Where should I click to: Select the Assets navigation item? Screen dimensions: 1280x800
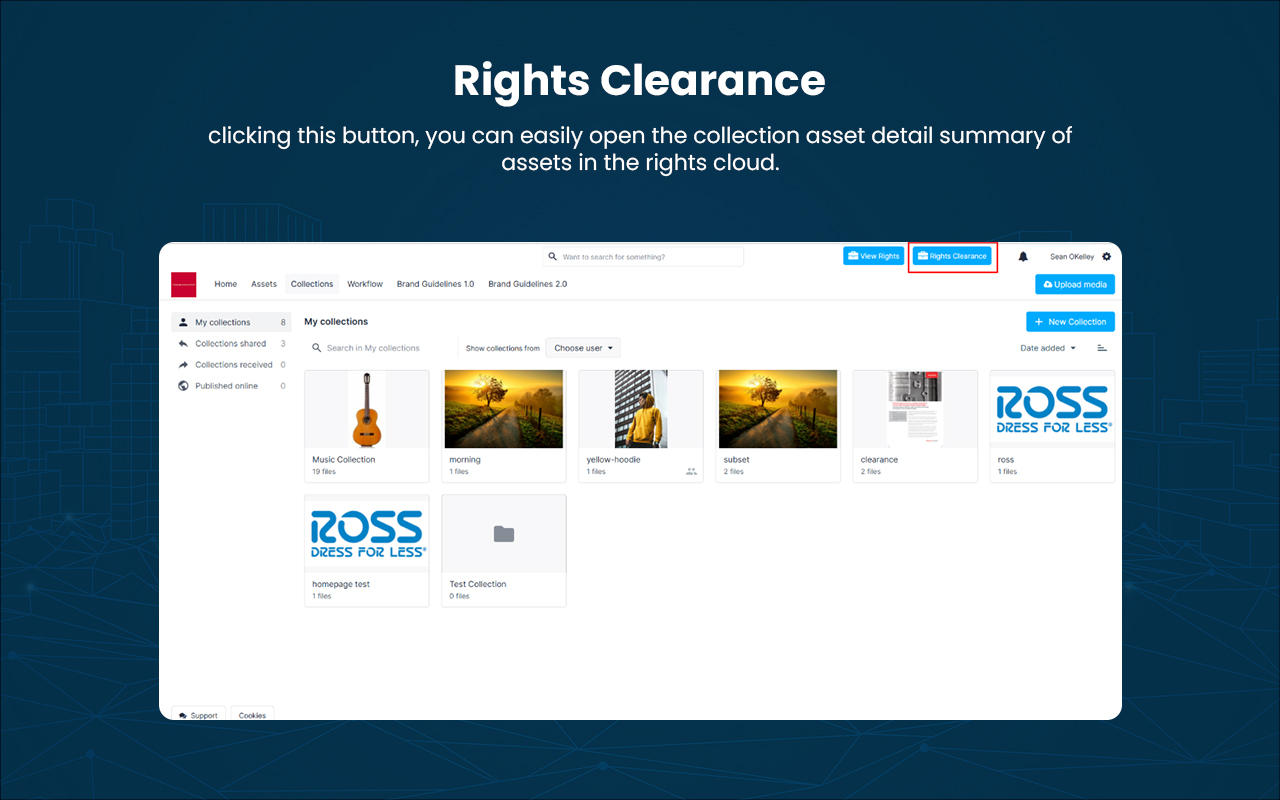click(263, 284)
